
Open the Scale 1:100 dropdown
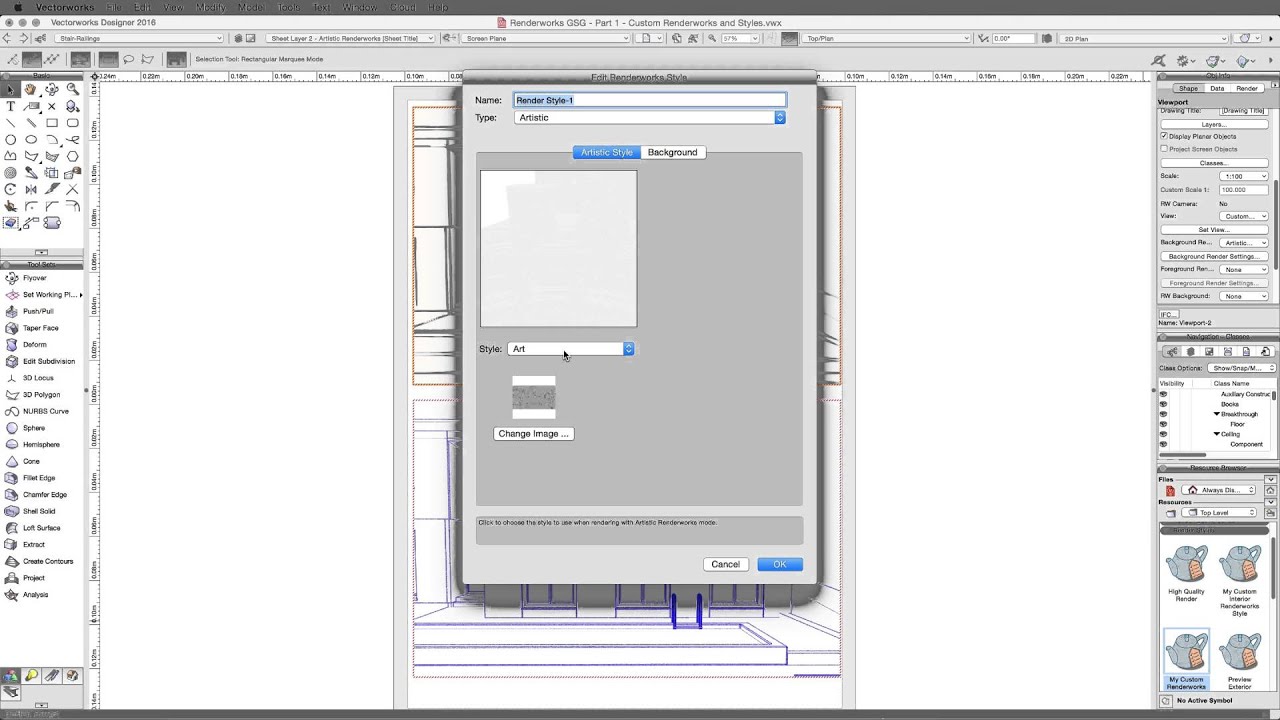1244,176
